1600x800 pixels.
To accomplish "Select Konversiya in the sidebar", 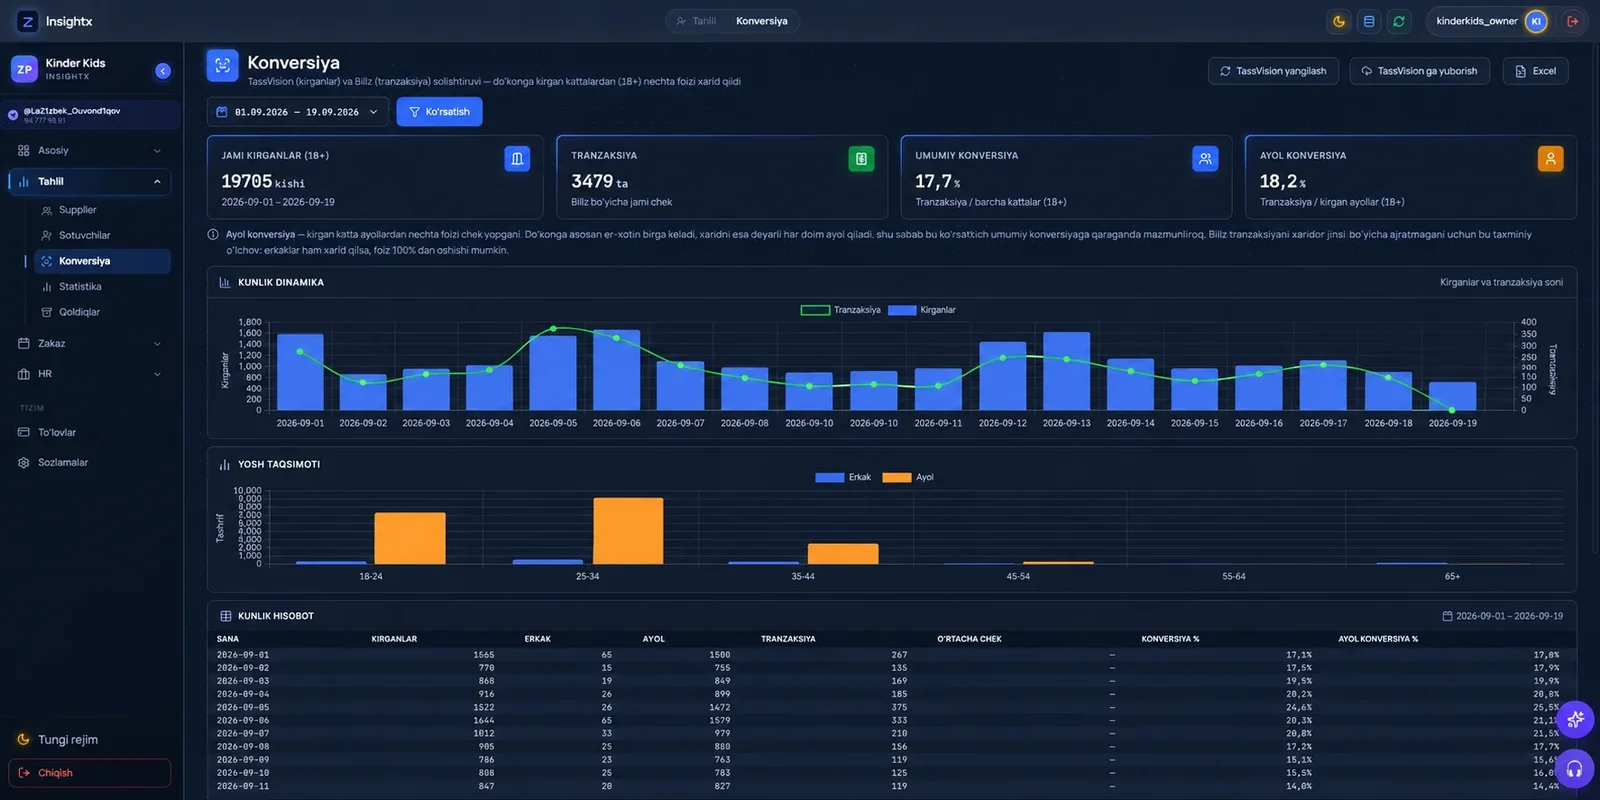I will [x=102, y=261].
